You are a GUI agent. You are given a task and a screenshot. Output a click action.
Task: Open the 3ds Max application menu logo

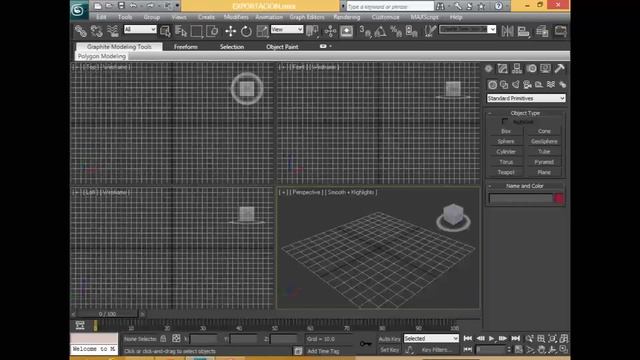coord(78,9)
